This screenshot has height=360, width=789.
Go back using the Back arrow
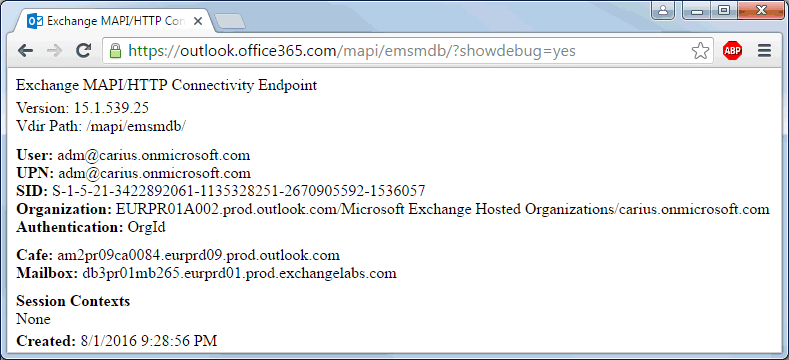[x=25, y=50]
